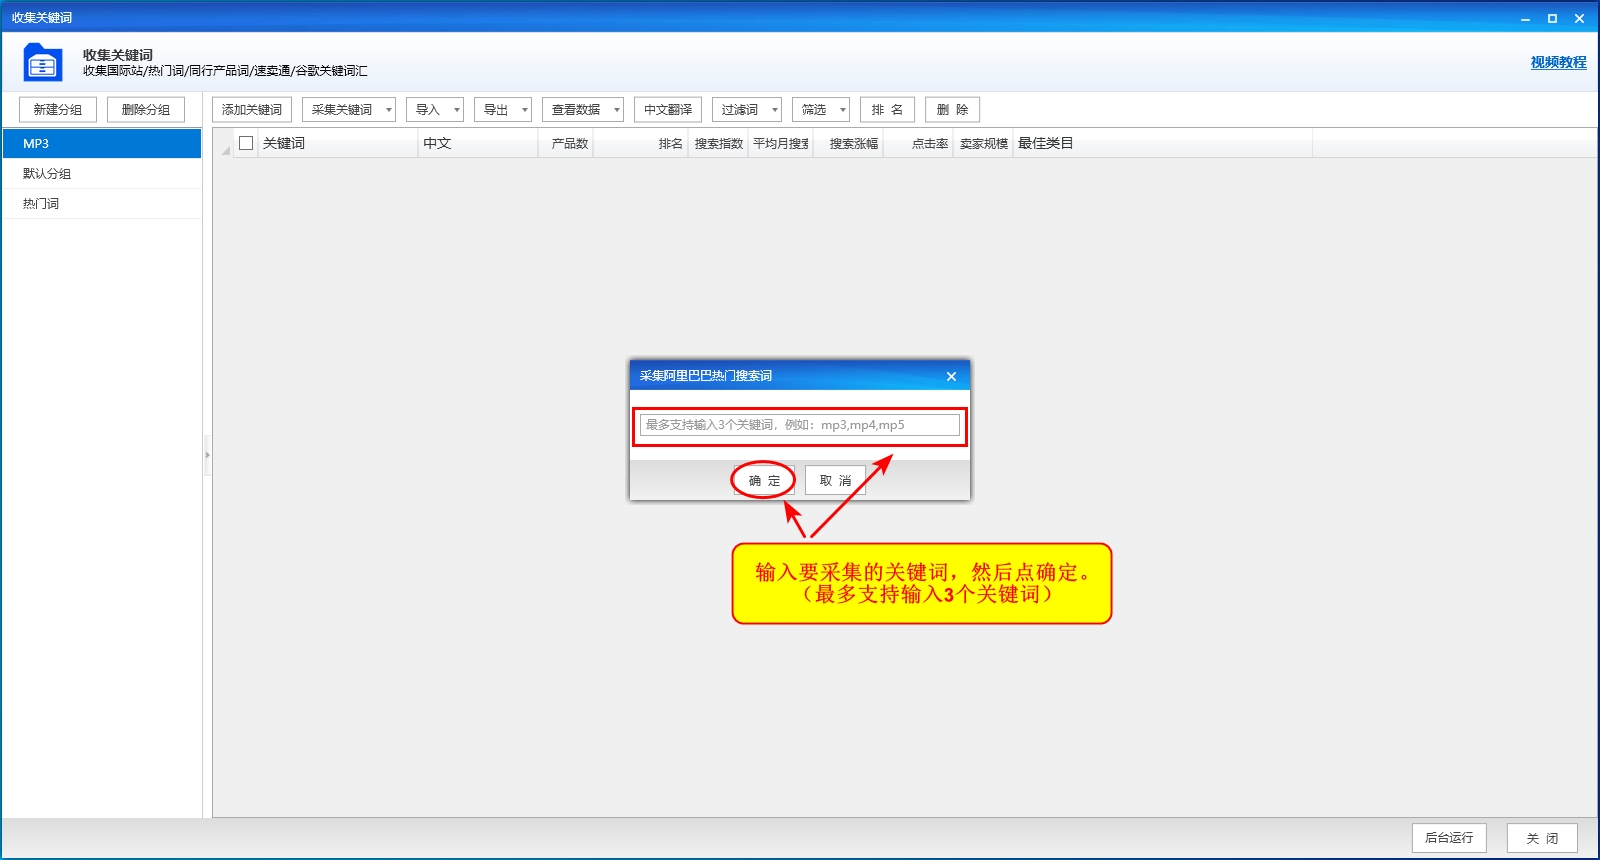Sort by the 搜索涨幅 column header
Screen dimensions: 1600x860
848,143
